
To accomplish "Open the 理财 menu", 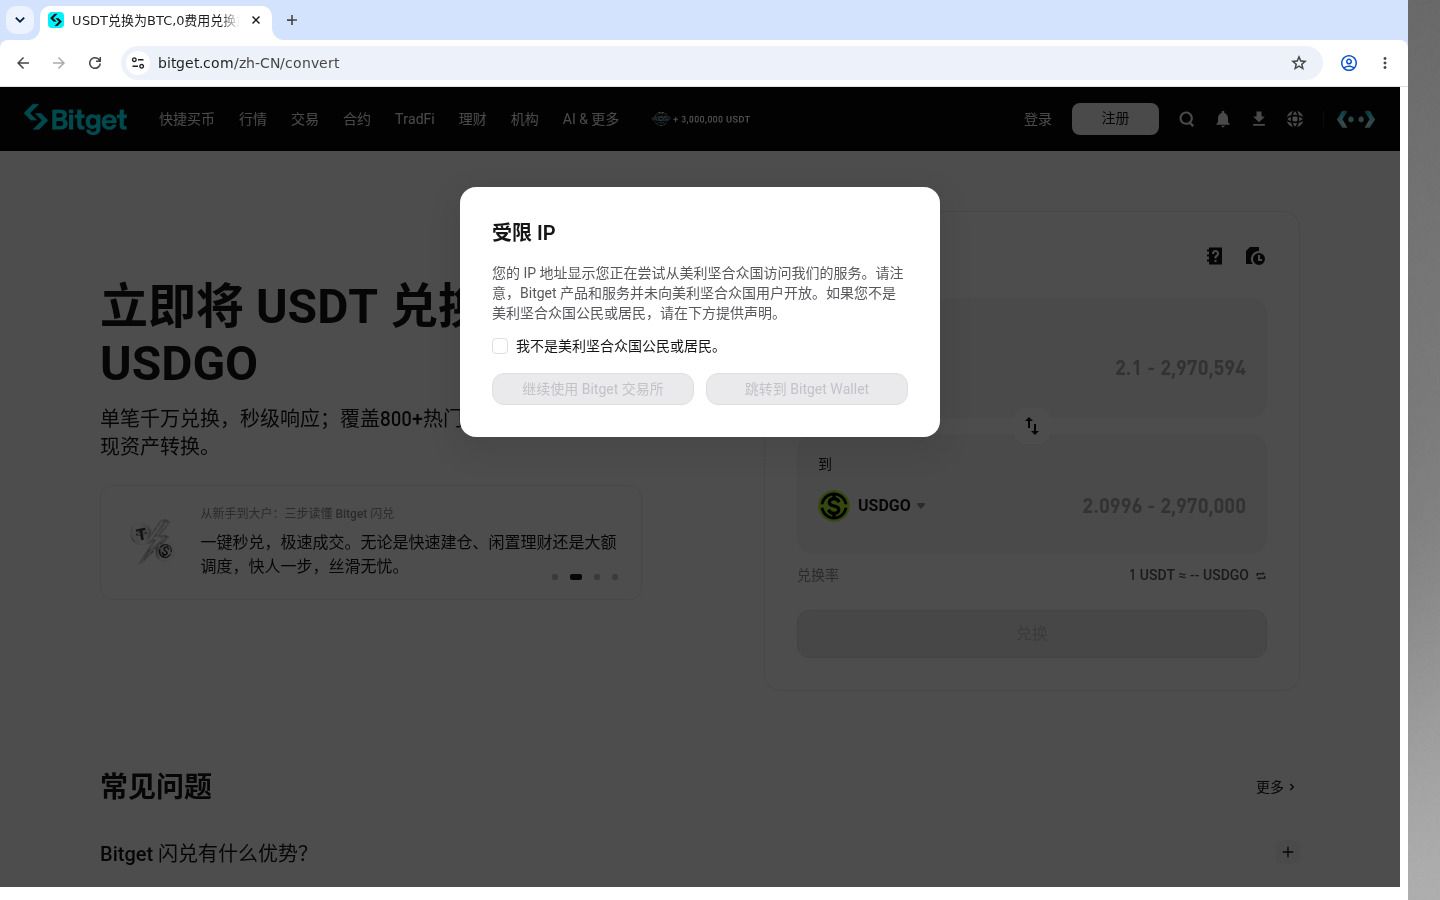I will [473, 119].
